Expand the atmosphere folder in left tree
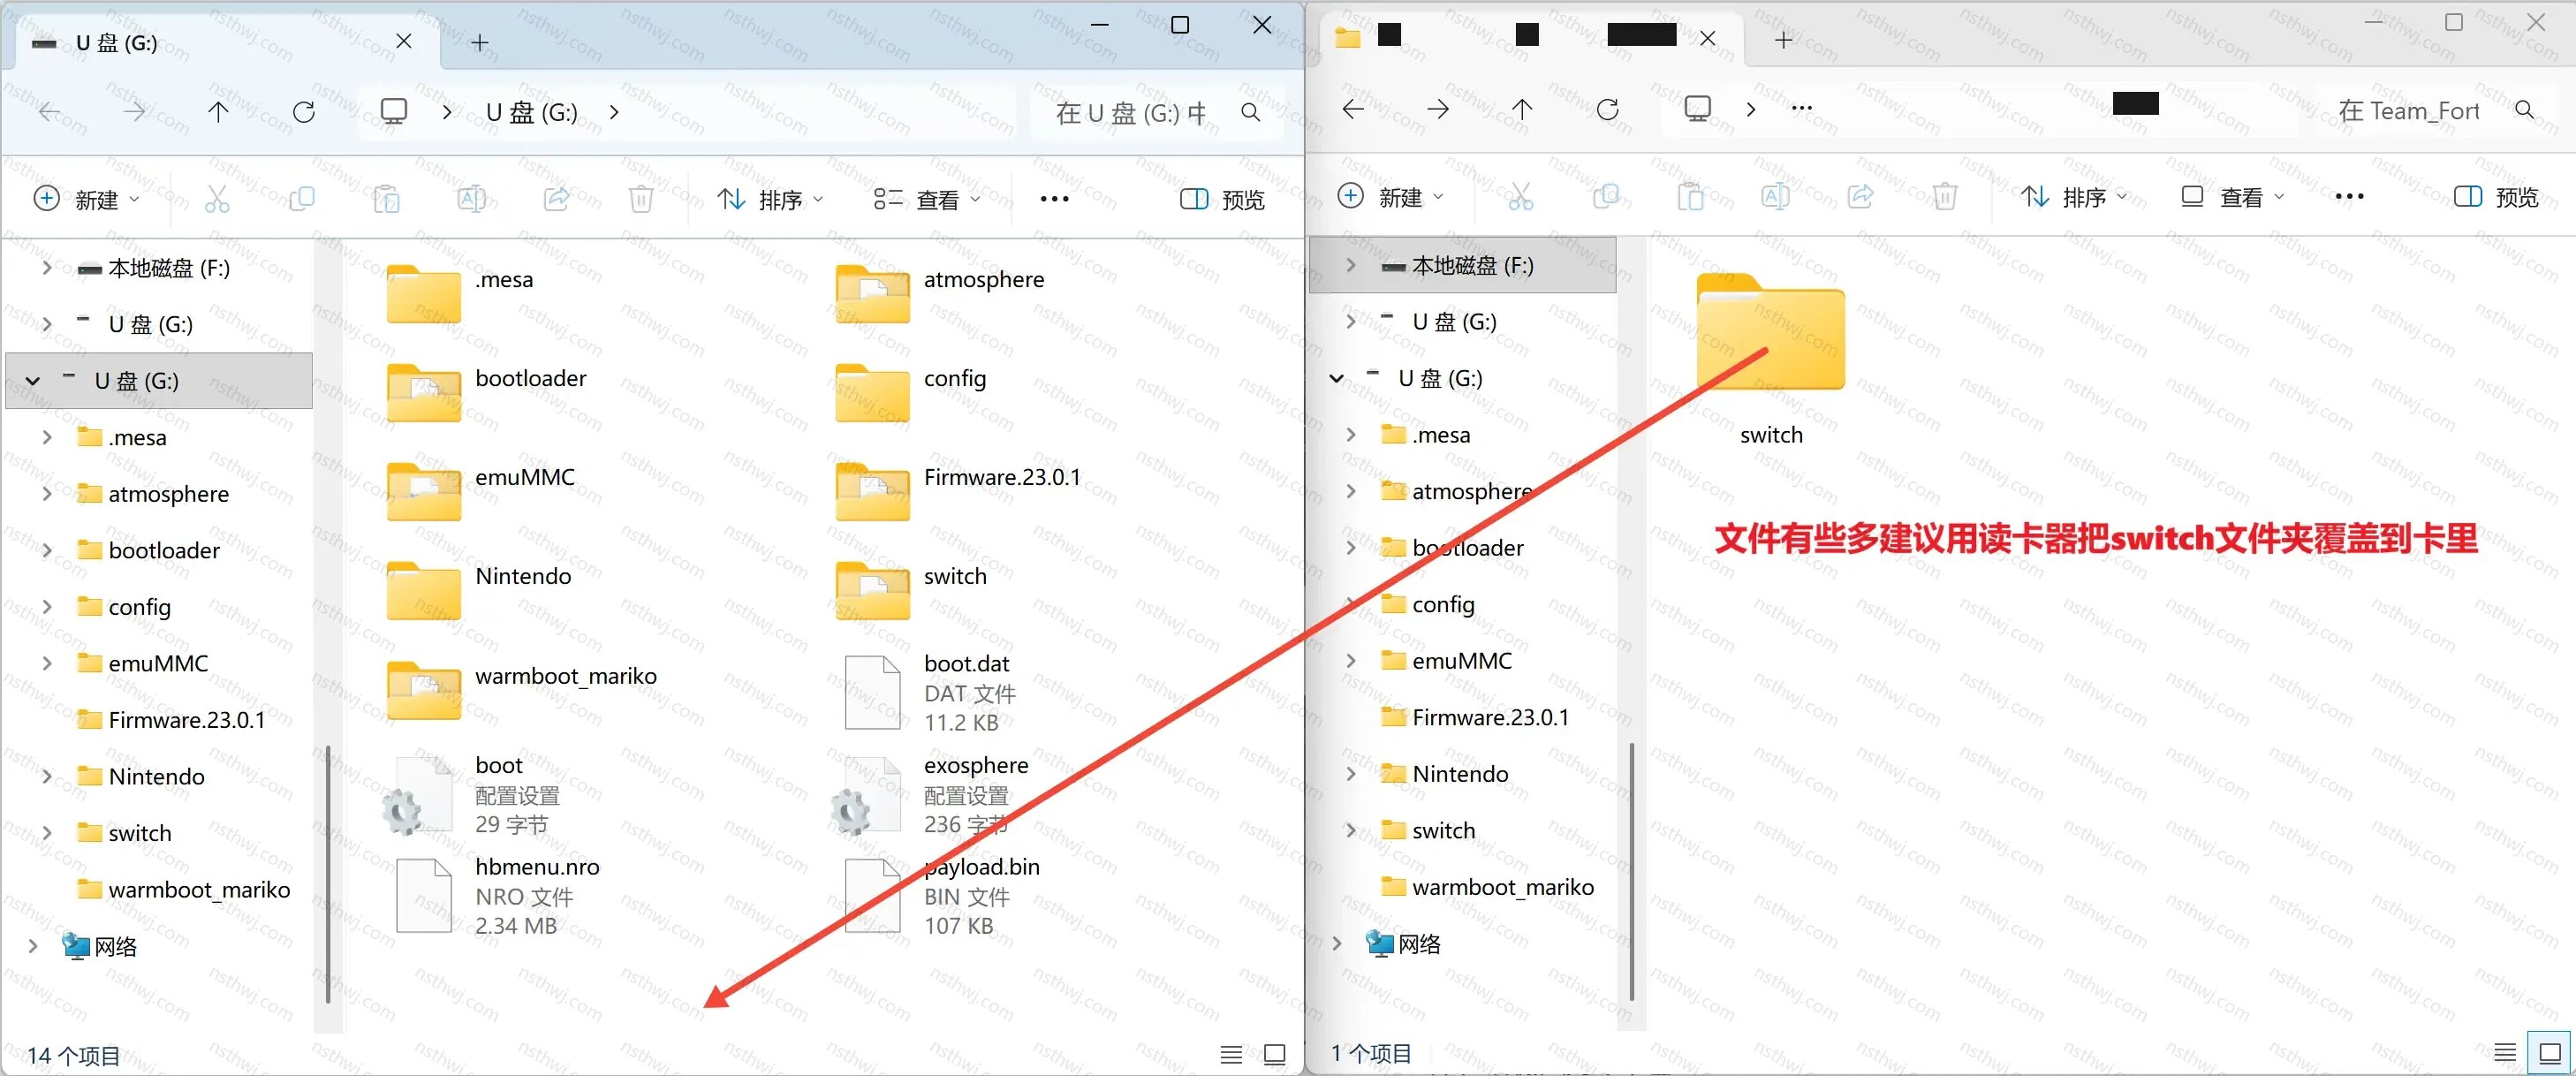This screenshot has height=1076, width=2576. pos(46,494)
